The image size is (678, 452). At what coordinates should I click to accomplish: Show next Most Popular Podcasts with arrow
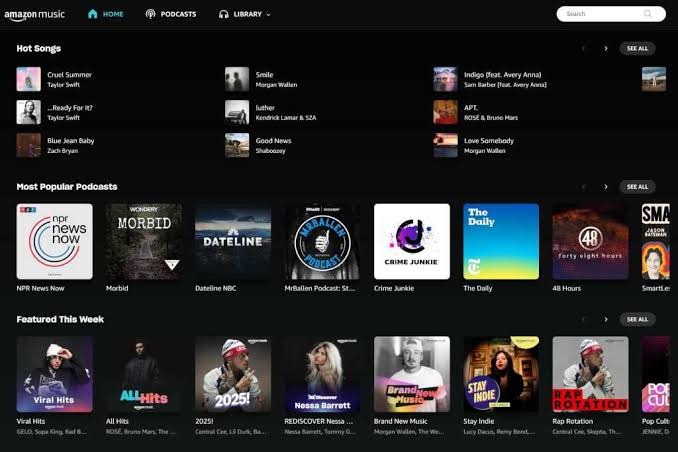pos(605,186)
